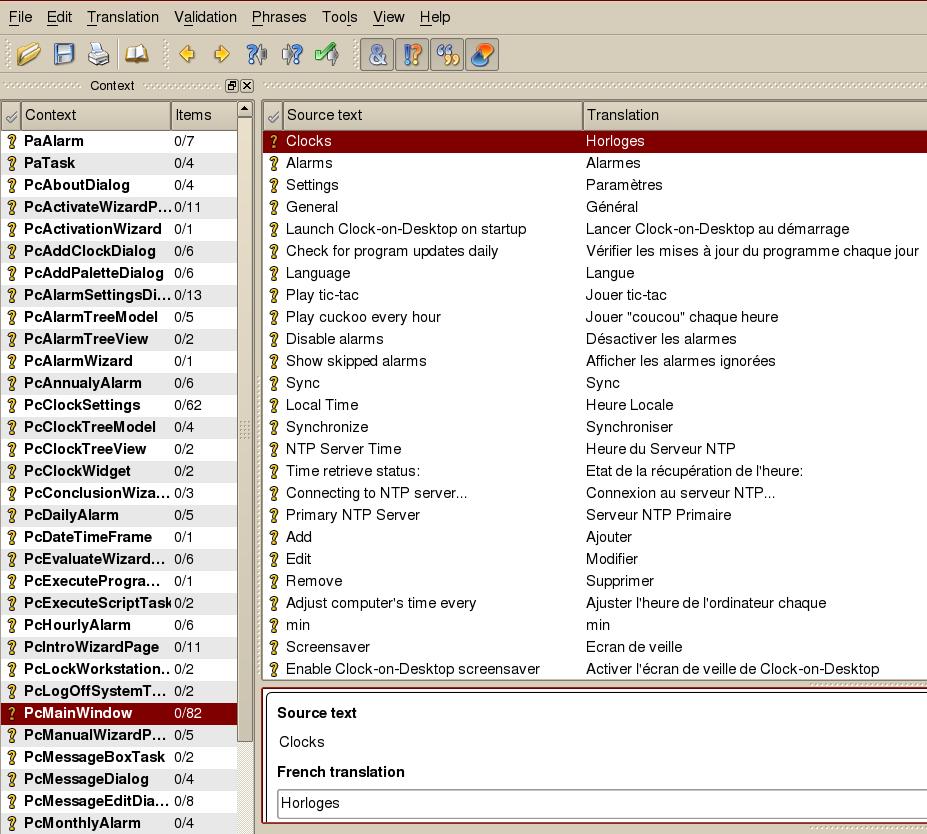The image size is (927, 834).
Task: Sort by the Items column header
Action: [202, 115]
